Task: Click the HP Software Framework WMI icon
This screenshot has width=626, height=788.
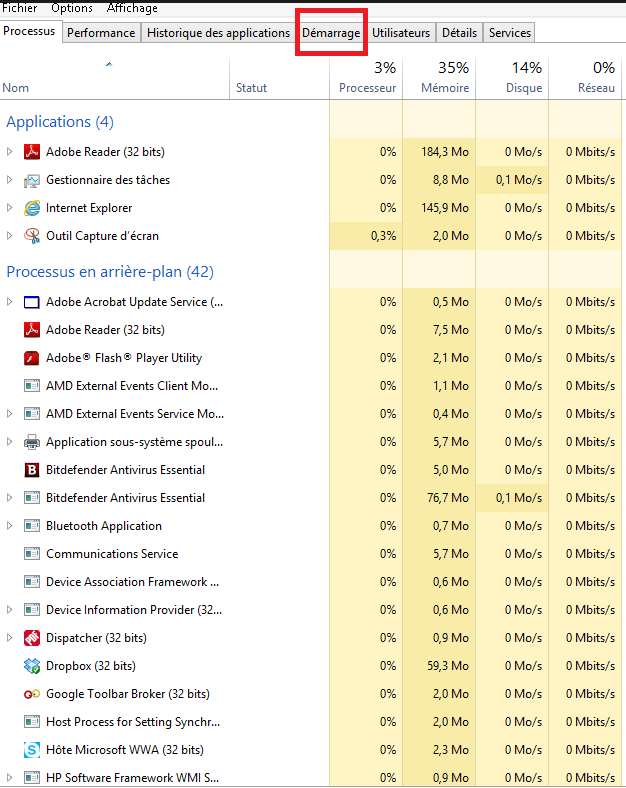Action: 32,778
